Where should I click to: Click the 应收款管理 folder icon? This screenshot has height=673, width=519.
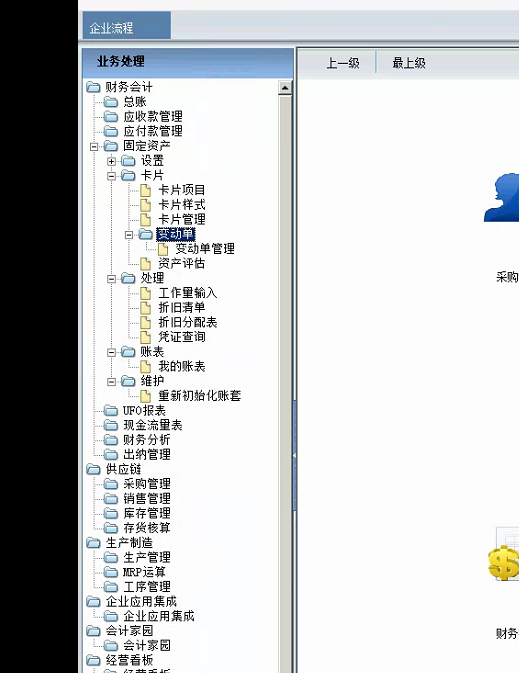[x=111, y=117]
